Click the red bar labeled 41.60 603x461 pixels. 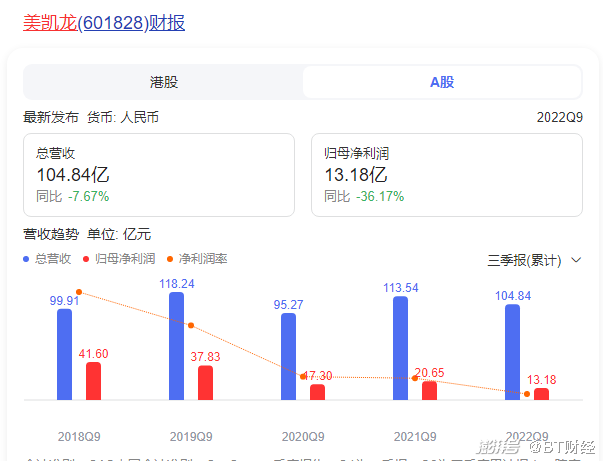point(93,381)
